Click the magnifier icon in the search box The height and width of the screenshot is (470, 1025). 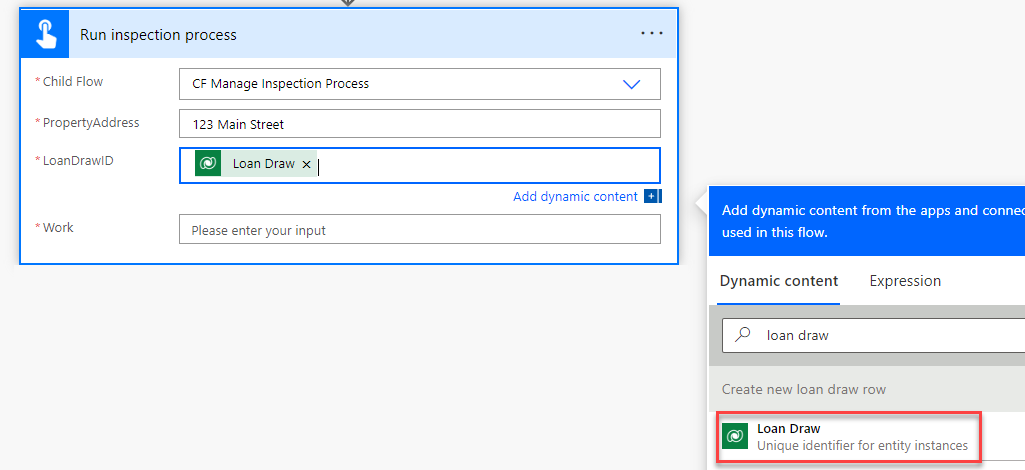click(742, 336)
